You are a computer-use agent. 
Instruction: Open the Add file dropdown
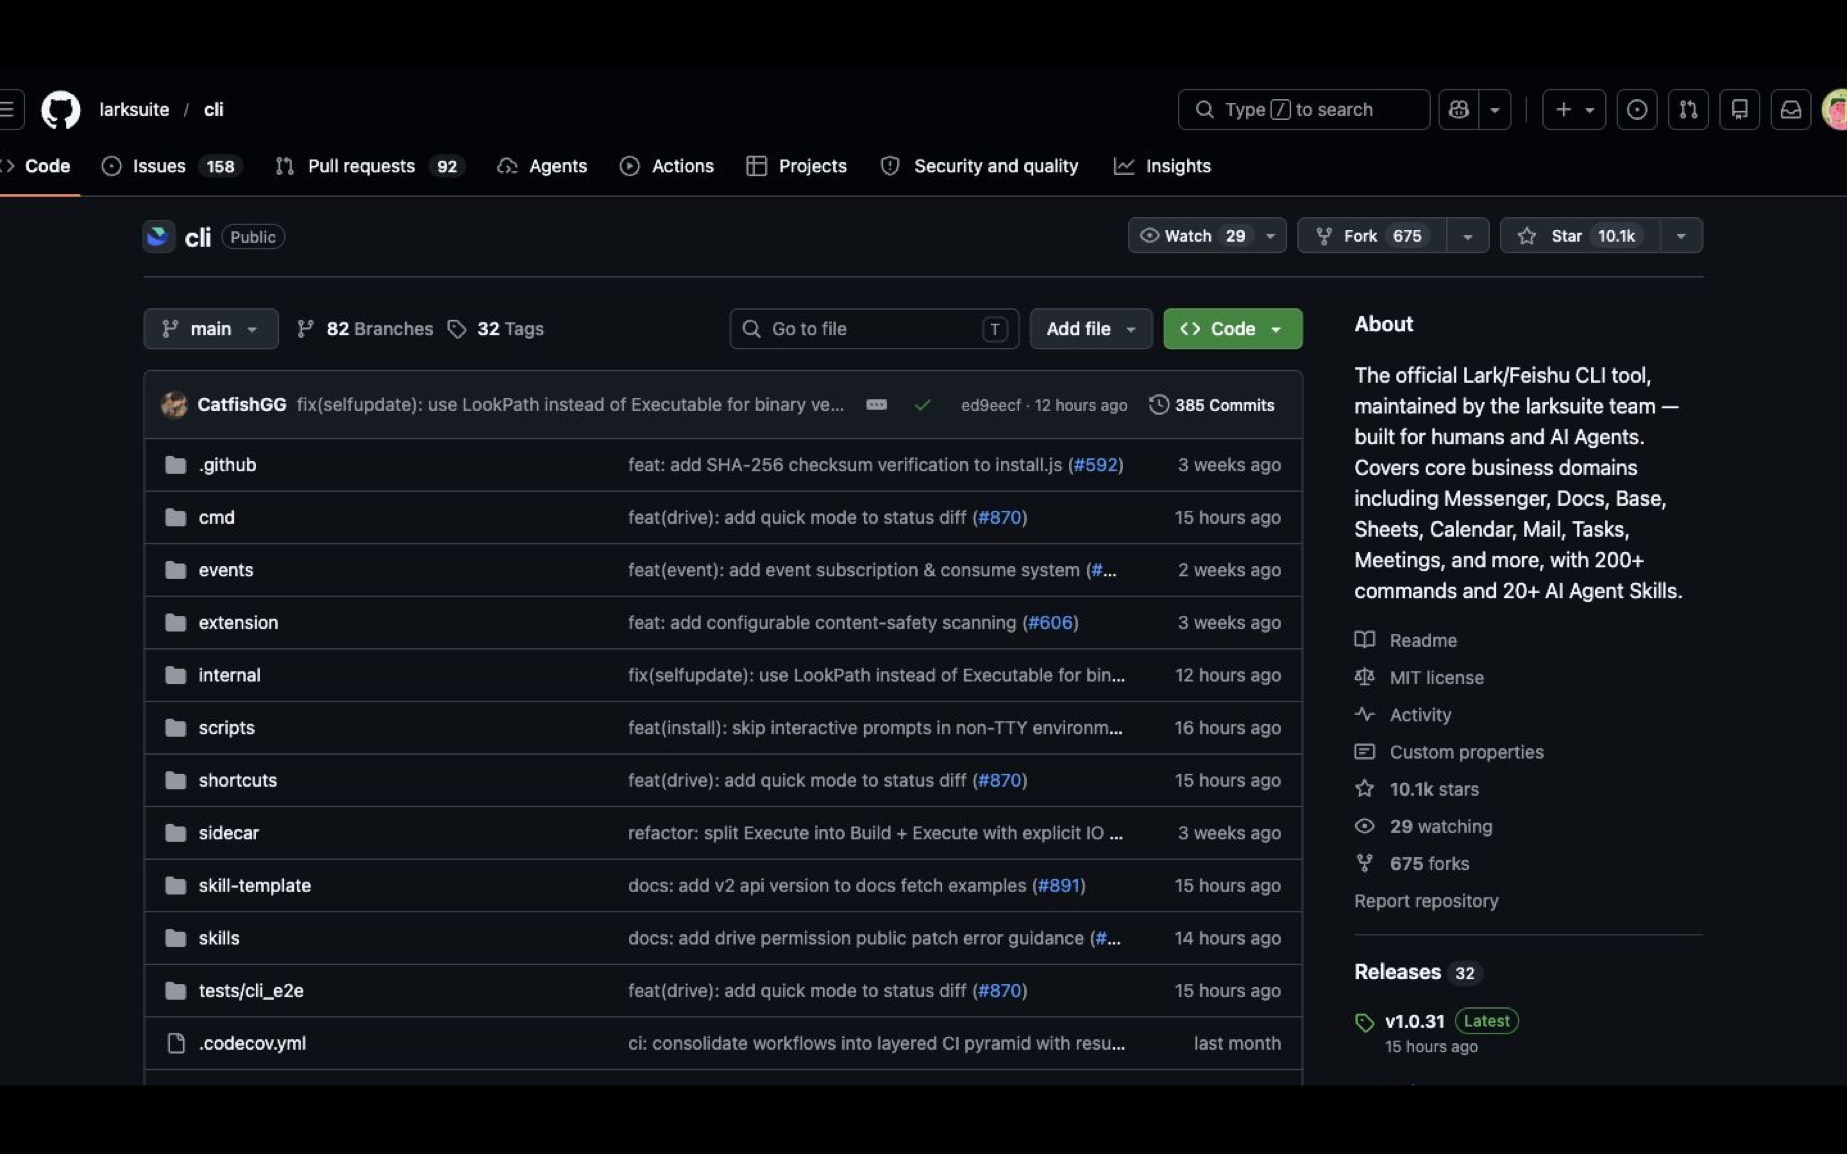coord(1091,329)
